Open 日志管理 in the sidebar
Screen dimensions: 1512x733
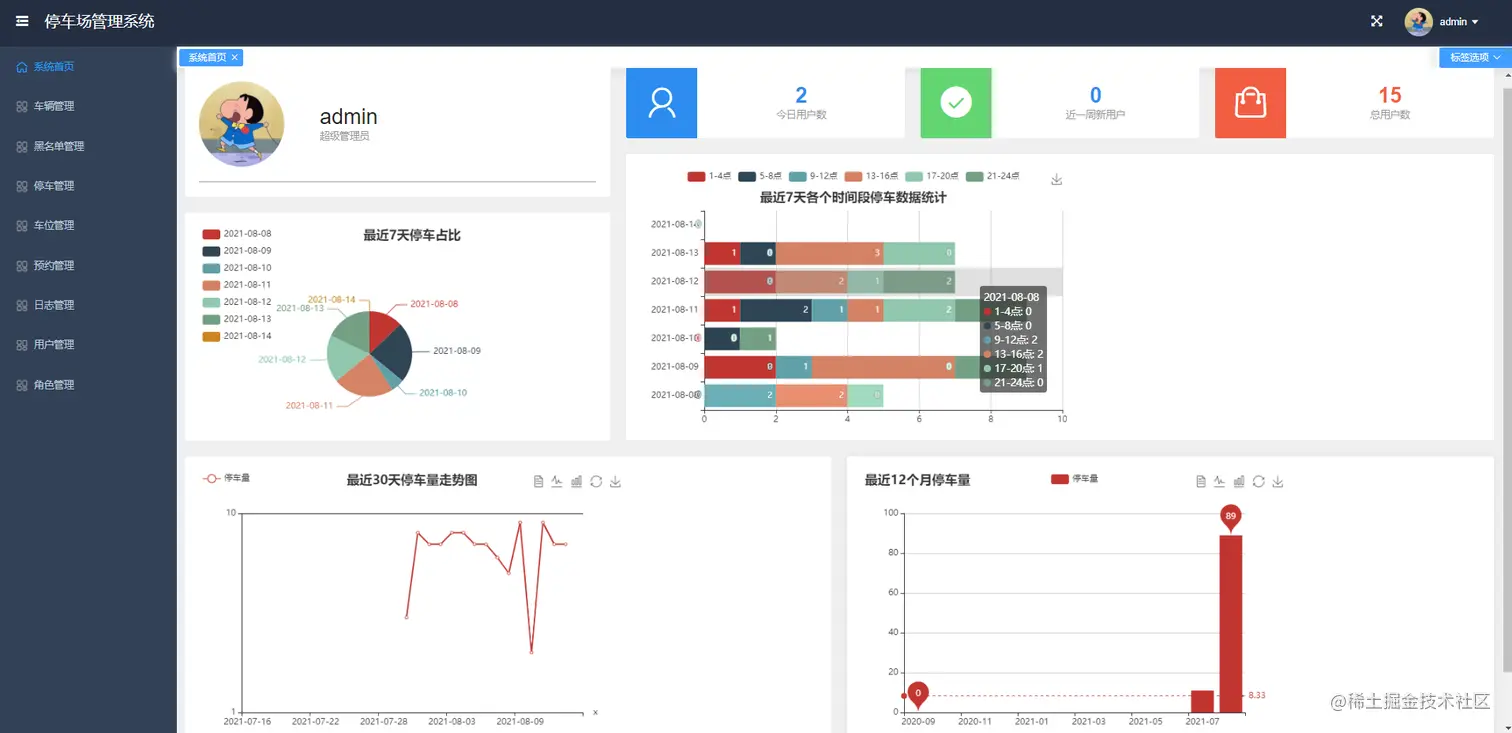(88, 305)
